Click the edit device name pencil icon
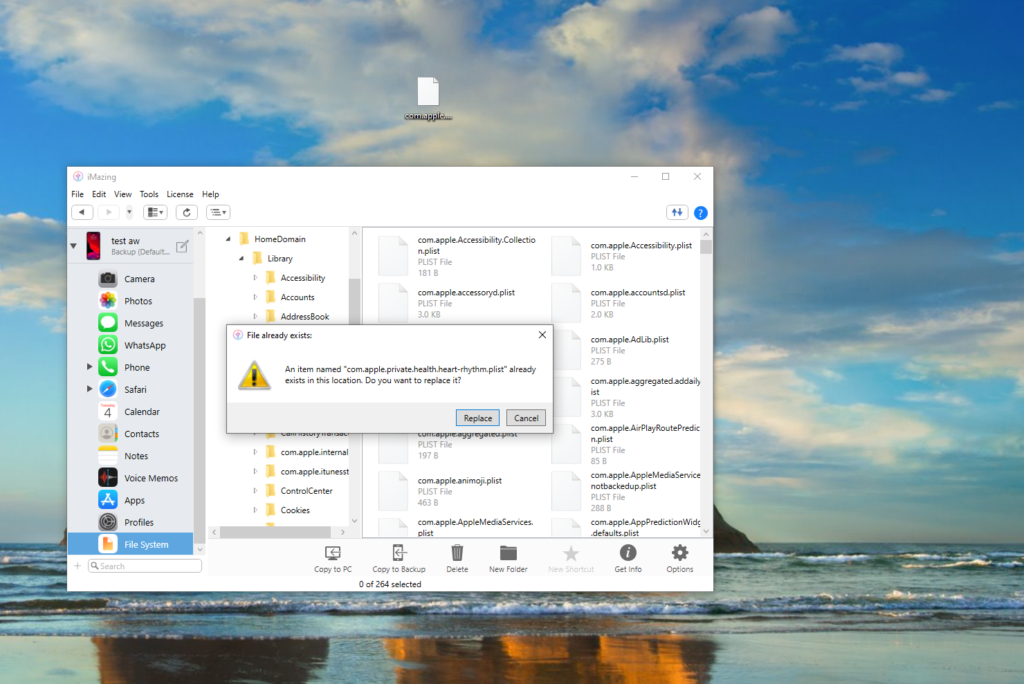The height and width of the screenshot is (684, 1024). (x=182, y=246)
